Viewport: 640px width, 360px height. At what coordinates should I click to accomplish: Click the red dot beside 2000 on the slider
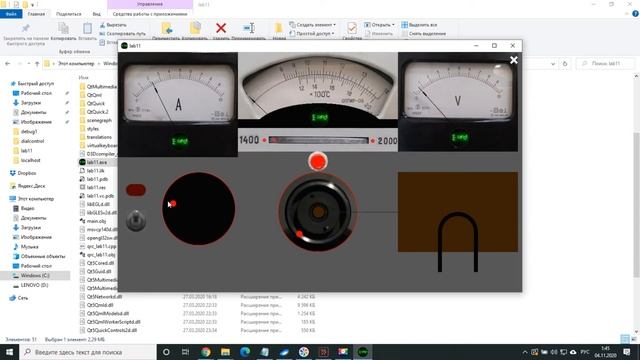point(372,140)
